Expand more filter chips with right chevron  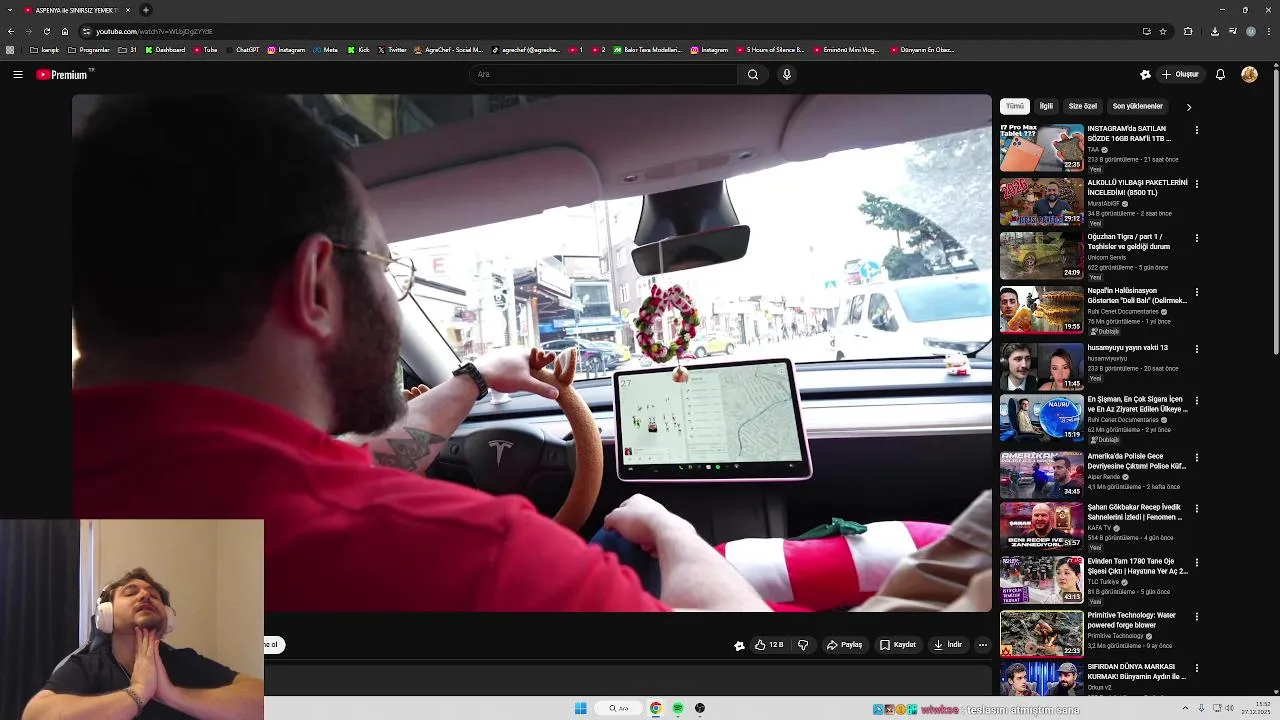pos(1188,106)
